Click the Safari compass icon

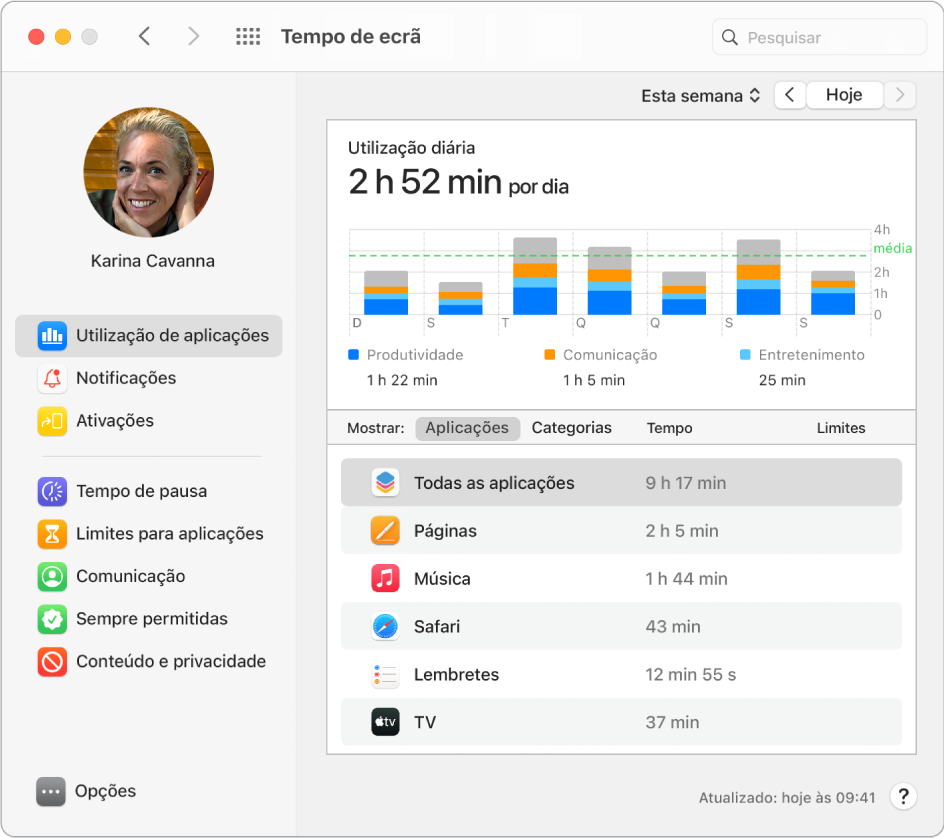(385, 626)
